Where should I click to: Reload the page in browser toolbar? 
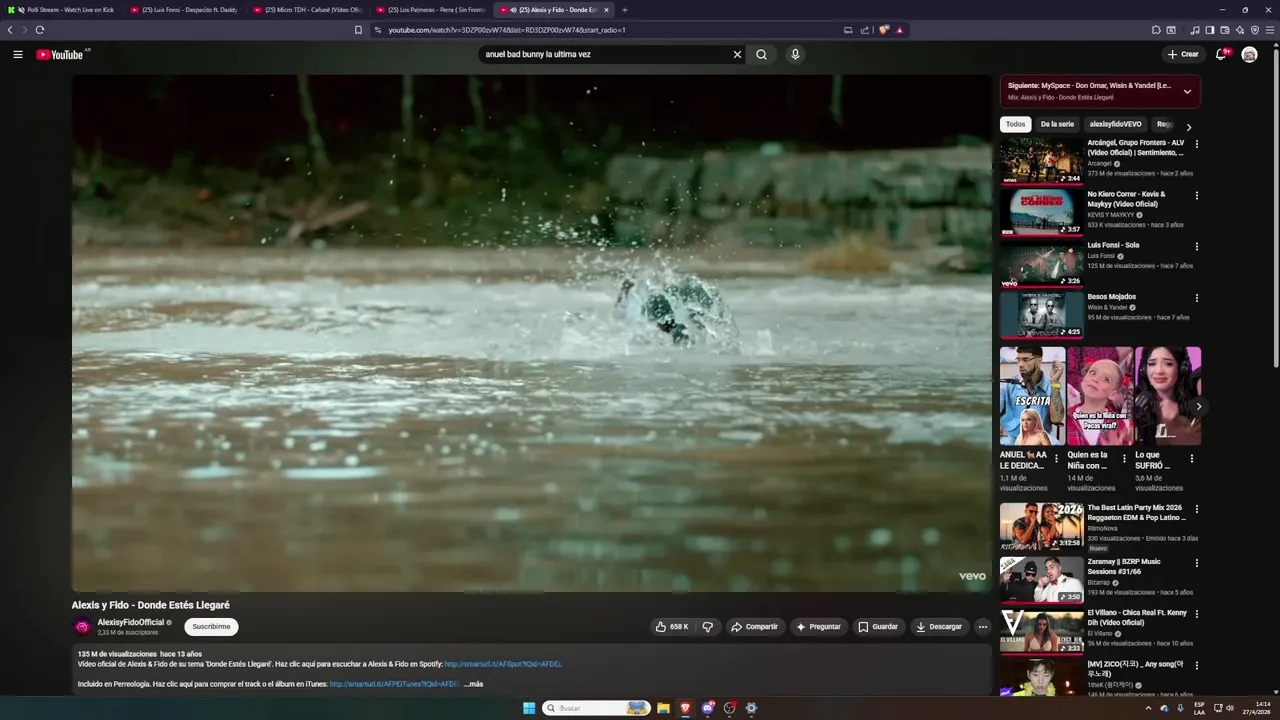[40, 30]
